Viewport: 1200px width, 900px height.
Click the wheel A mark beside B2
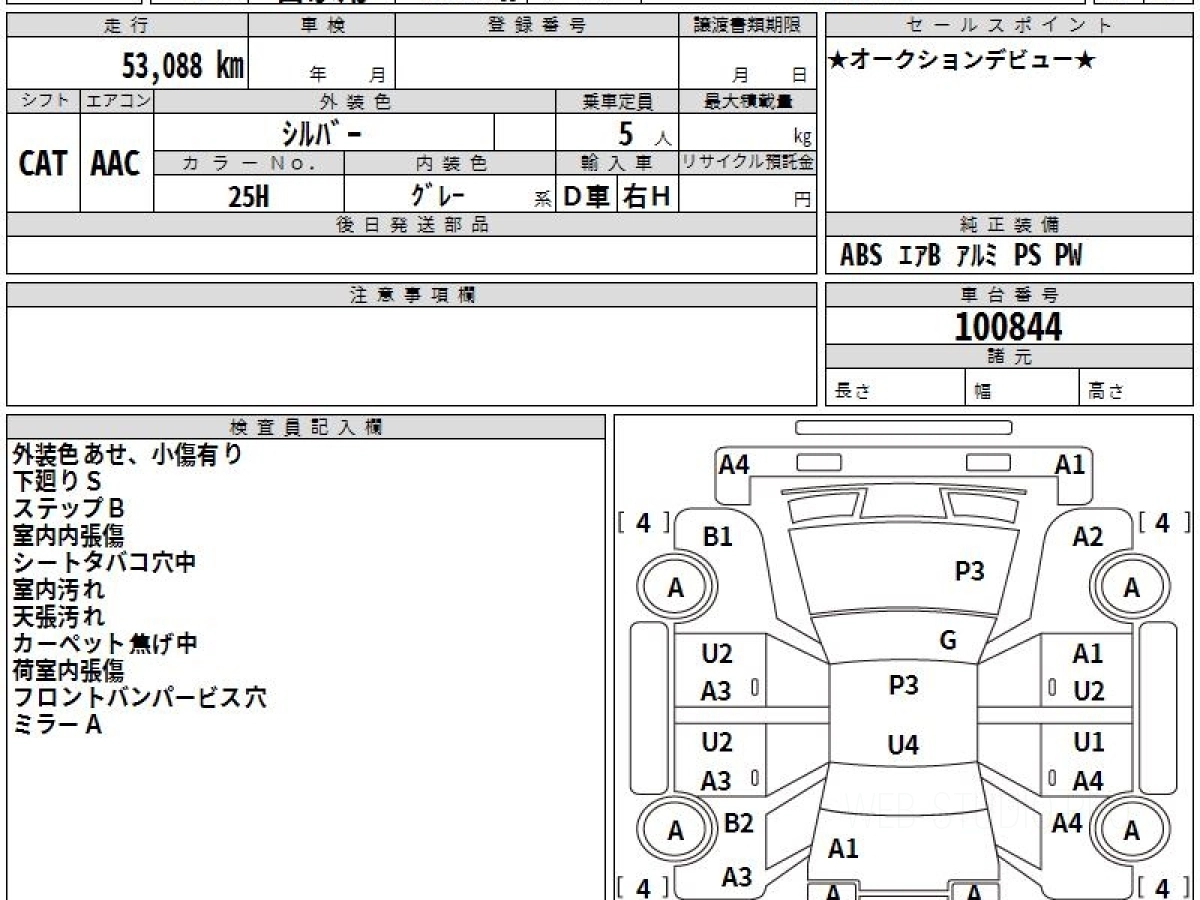point(676,830)
